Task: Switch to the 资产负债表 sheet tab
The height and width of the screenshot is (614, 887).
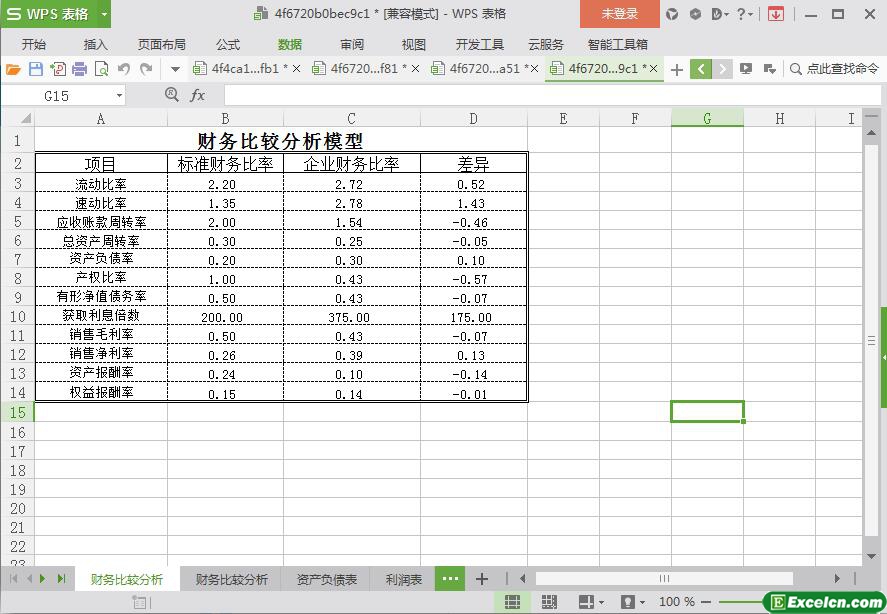Action: [327, 579]
